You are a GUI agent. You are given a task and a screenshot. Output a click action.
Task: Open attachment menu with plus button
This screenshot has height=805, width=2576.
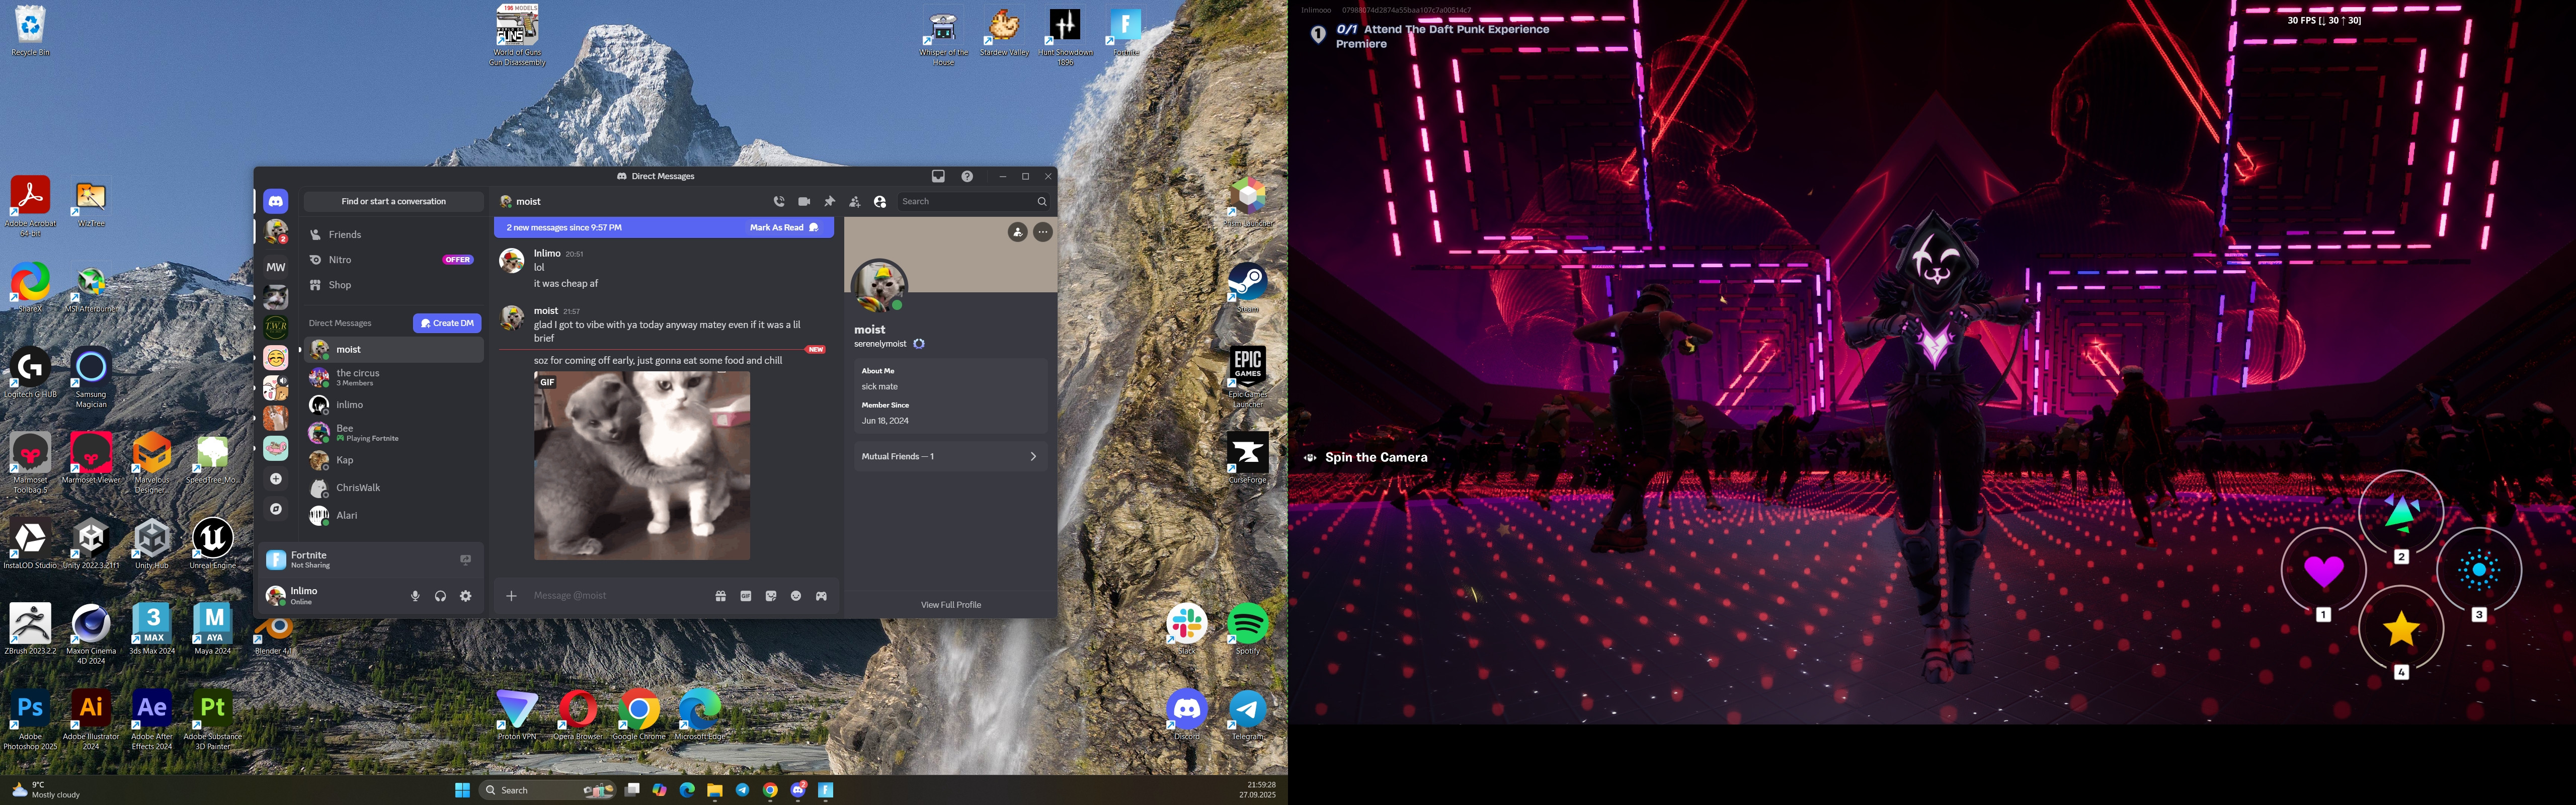[511, 596]
